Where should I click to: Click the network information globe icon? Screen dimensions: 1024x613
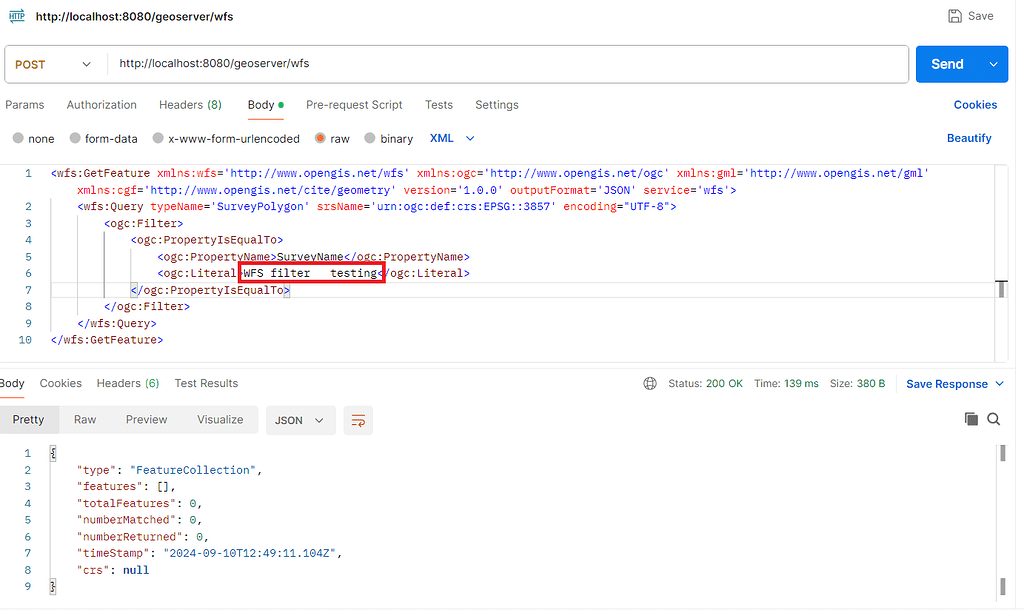pos(650,383)
